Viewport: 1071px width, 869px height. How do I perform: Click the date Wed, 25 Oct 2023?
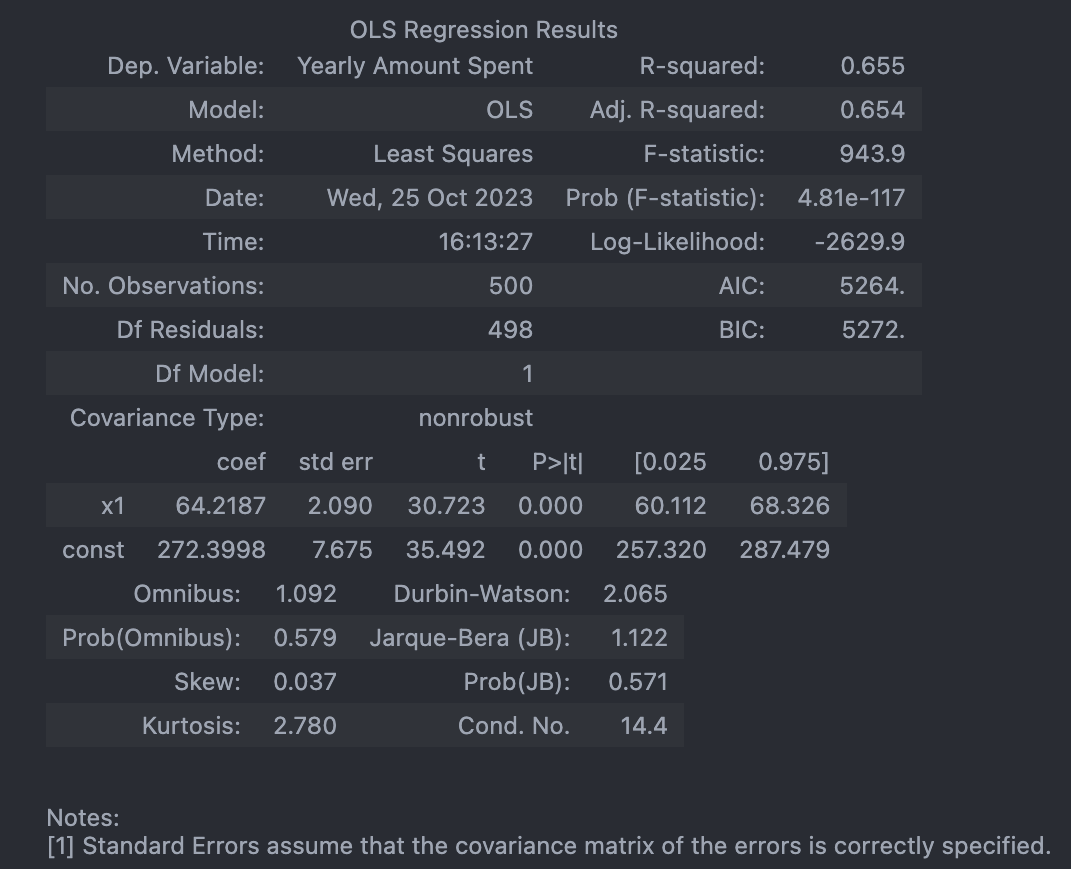point(430,198)
